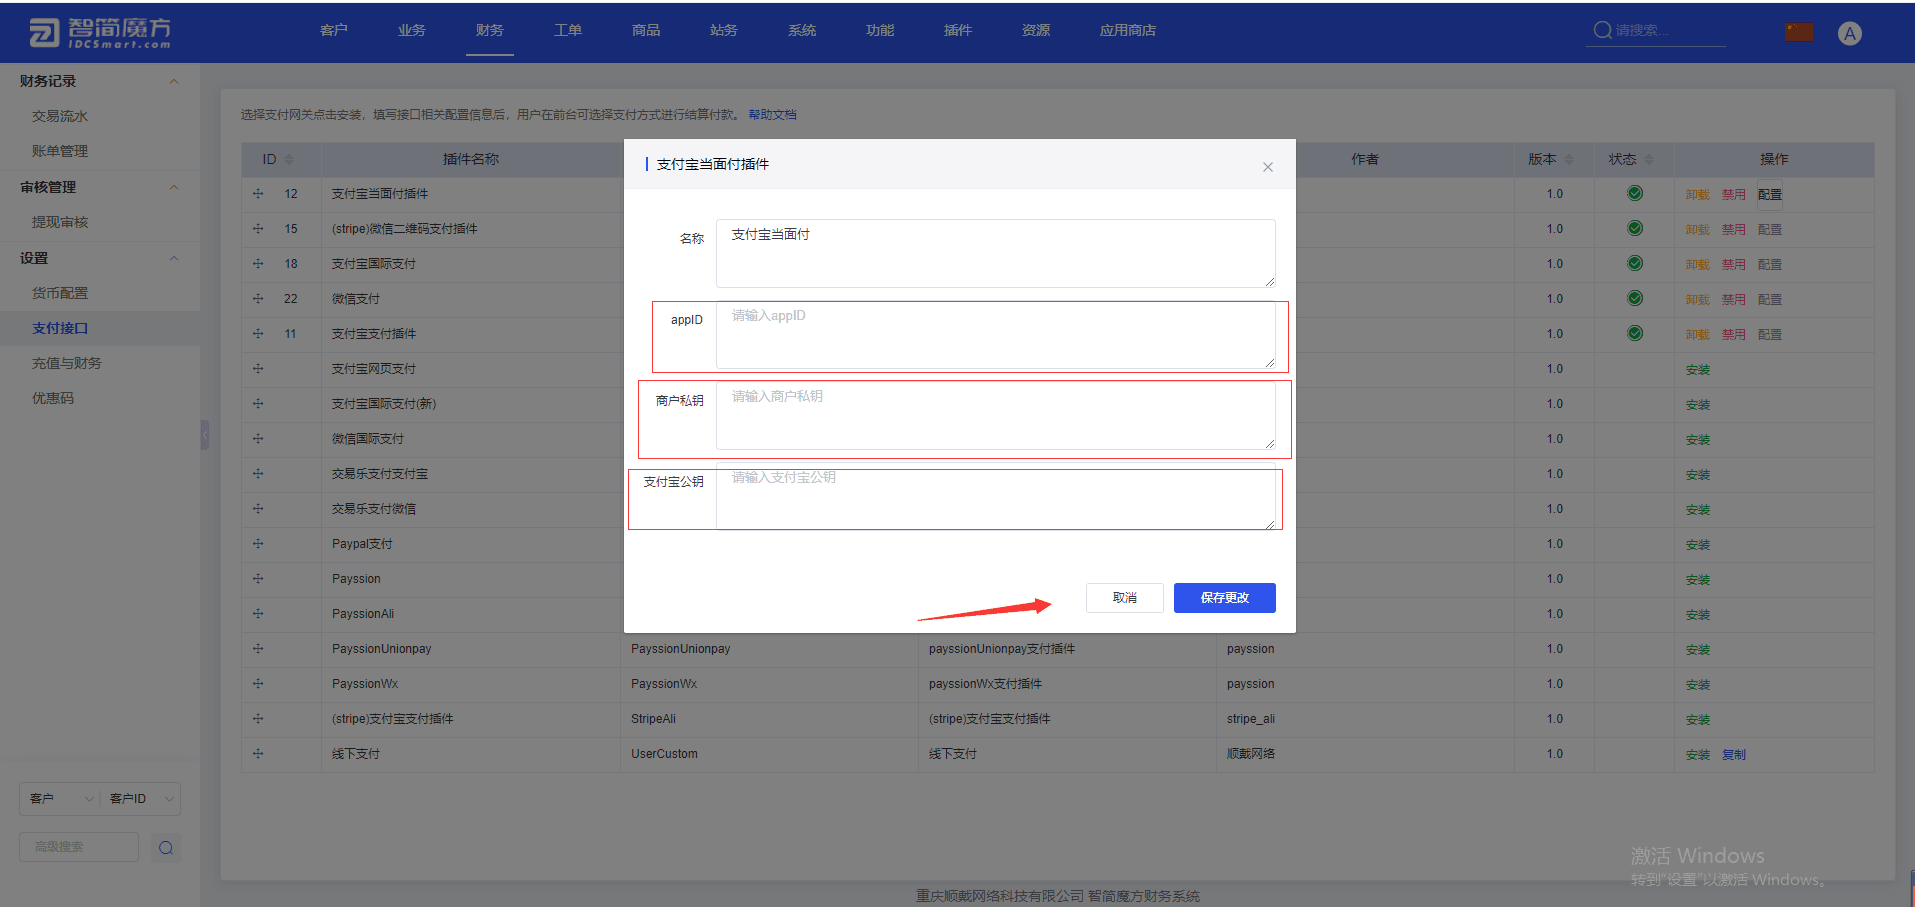Click the 保存更改 button
The height and width of the screenshot is (907, 1915).
[x=1224, y=598]
